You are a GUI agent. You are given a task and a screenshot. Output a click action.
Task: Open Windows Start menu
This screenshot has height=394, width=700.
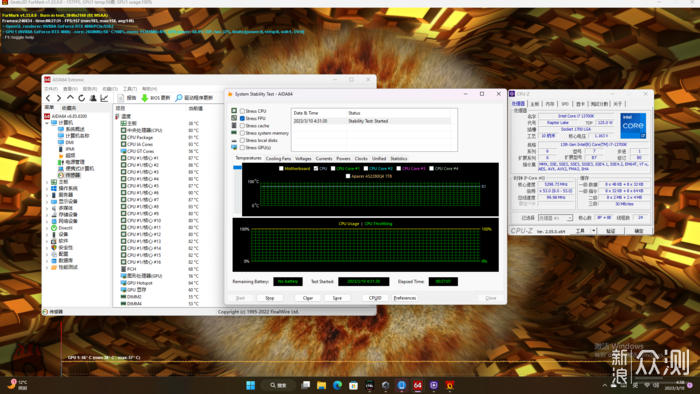point(250,385)
